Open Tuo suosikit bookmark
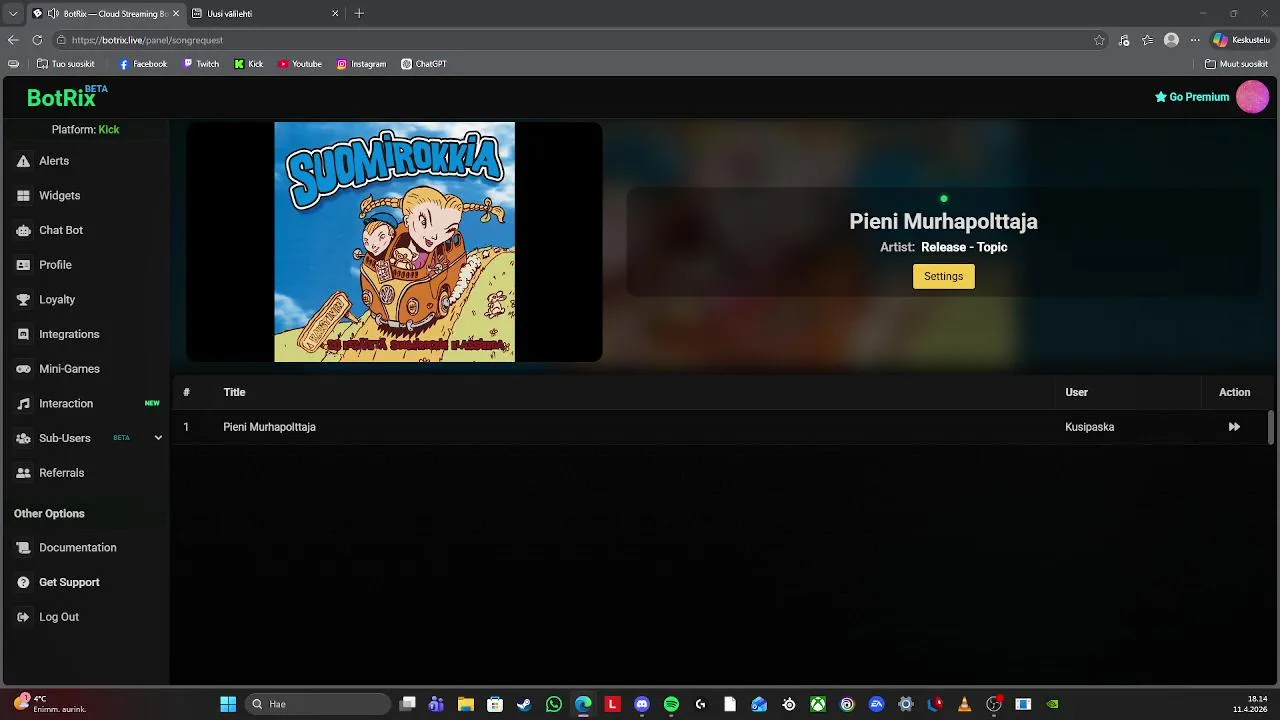The width and height of the screenshot is (1280, 720). pos(65,64)
